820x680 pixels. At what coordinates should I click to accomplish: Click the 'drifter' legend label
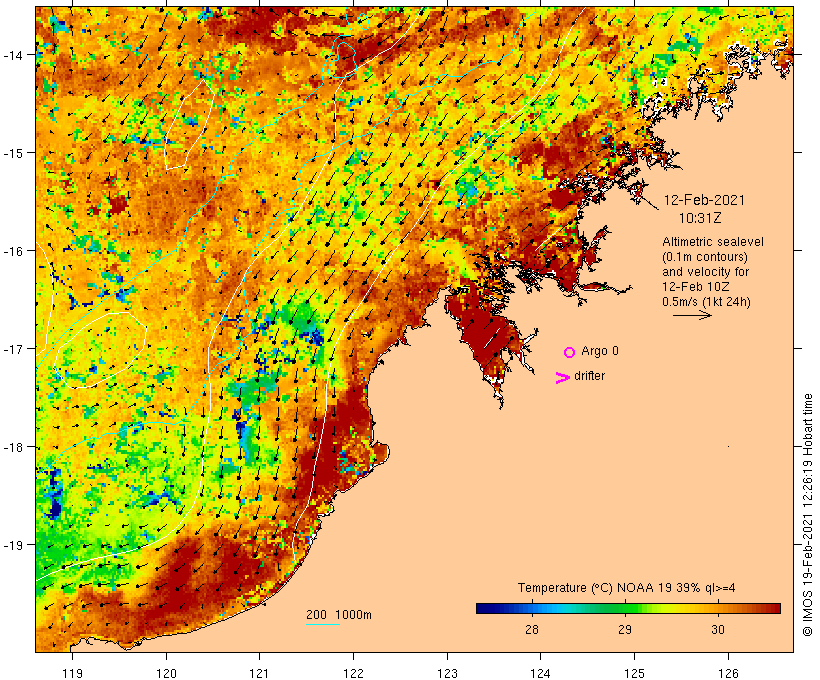click(589, 376)
